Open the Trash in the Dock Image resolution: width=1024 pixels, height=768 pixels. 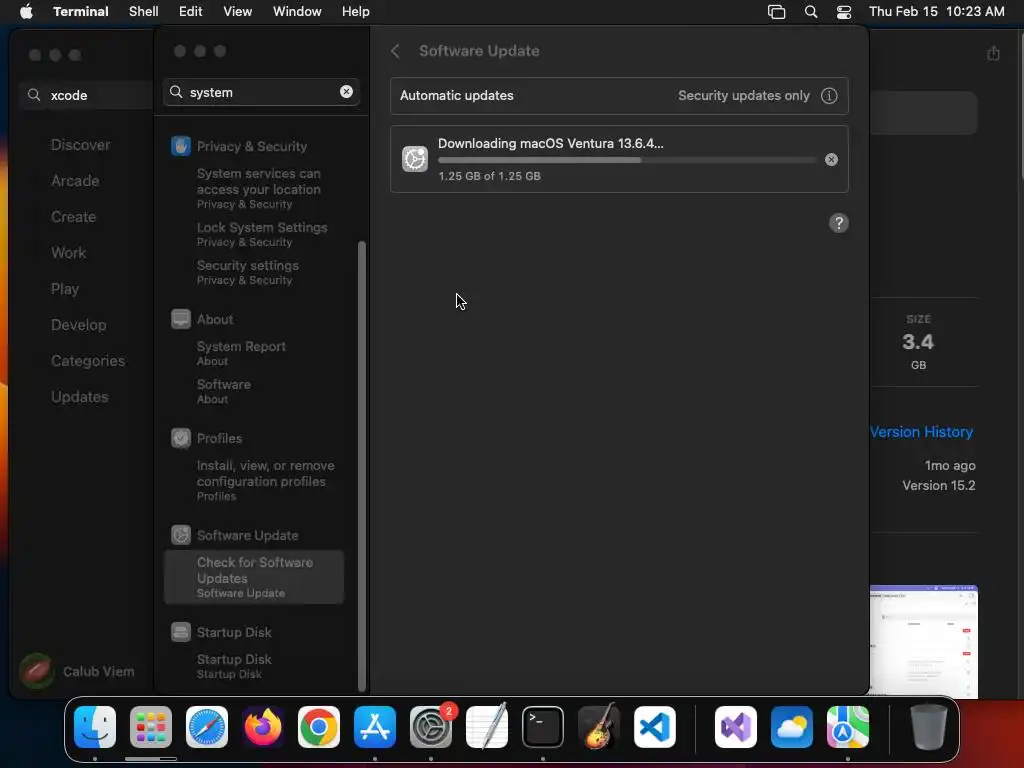click(929, 727)
